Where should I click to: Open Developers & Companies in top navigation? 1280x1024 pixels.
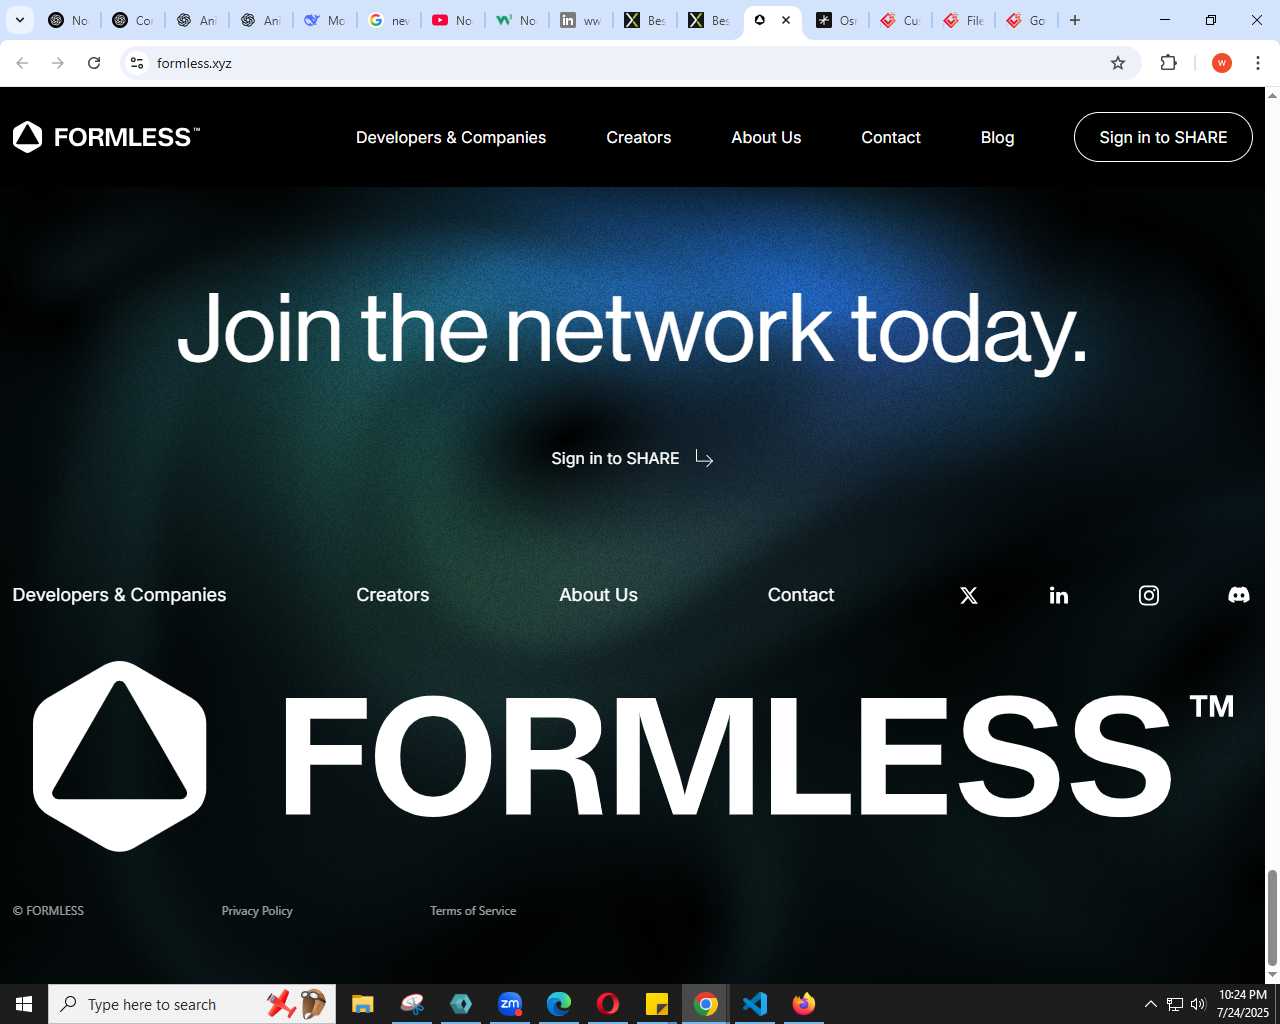tap(451, 137)
